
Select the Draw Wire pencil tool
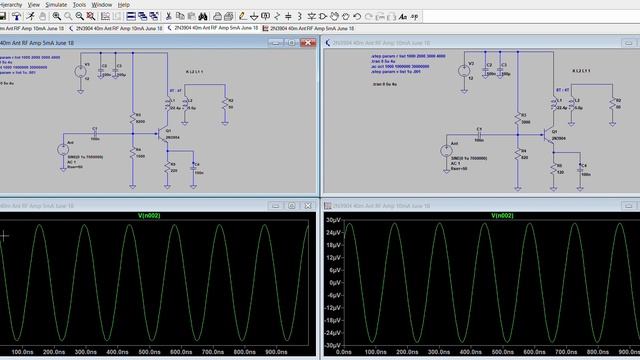click(x=242, y=16)
